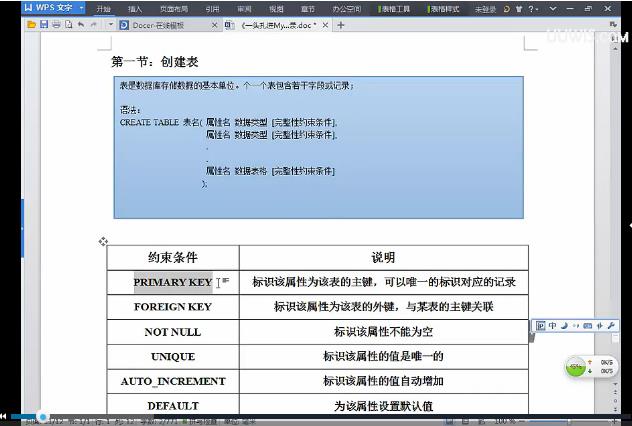Click the video rewind playback button
Screen dimensions: 632x426
3,417
